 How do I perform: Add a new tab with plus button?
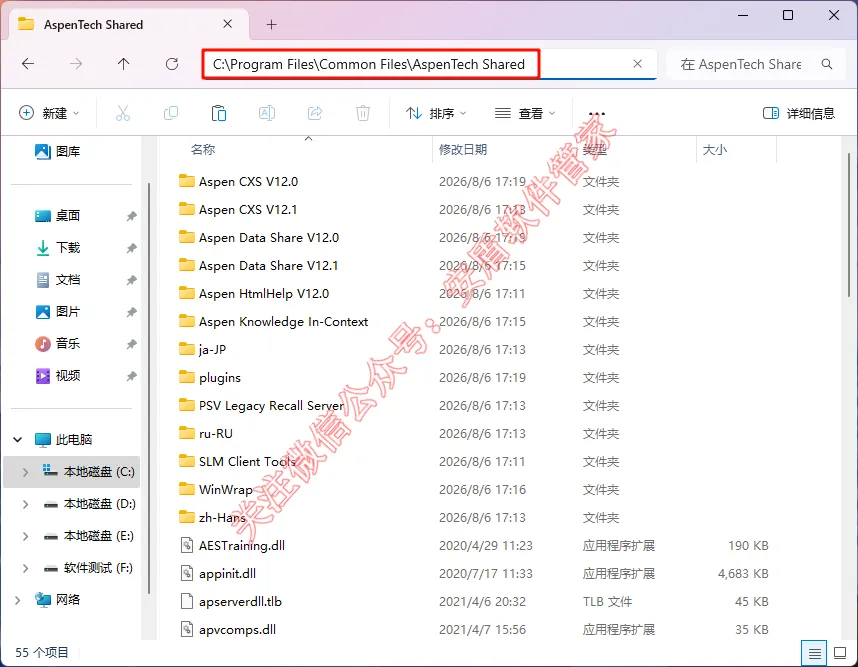pos(271,25)
